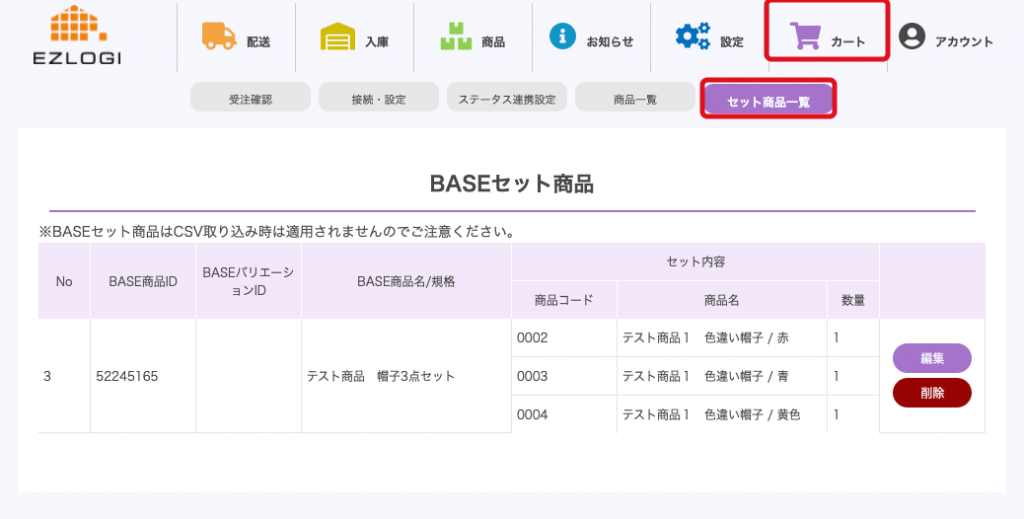Select the セット商品一覧 tab
Viewport: 1024px width, 519px height.
pos(768,101)
